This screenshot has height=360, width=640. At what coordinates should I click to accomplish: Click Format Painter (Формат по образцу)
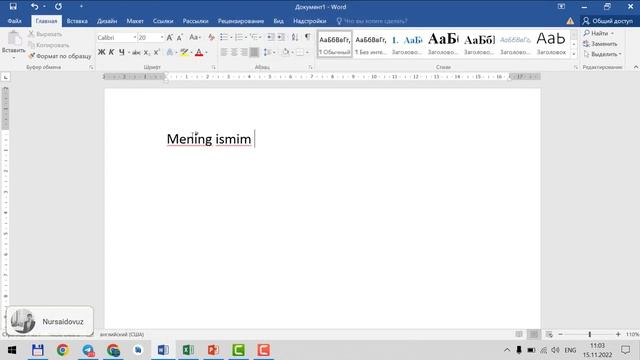coord(60,56)
